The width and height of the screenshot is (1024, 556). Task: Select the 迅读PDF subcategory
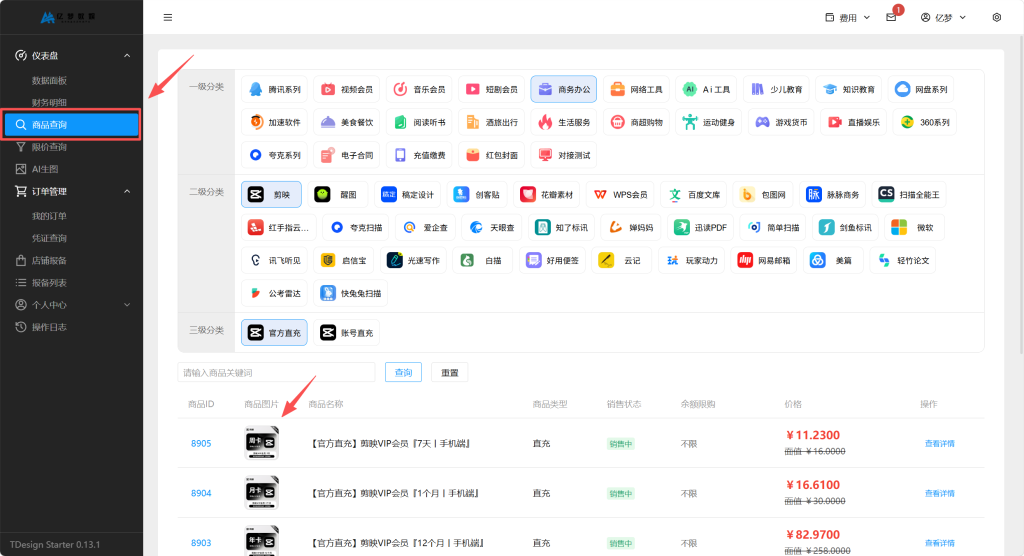pyautogui.click(x=701, y=227)
